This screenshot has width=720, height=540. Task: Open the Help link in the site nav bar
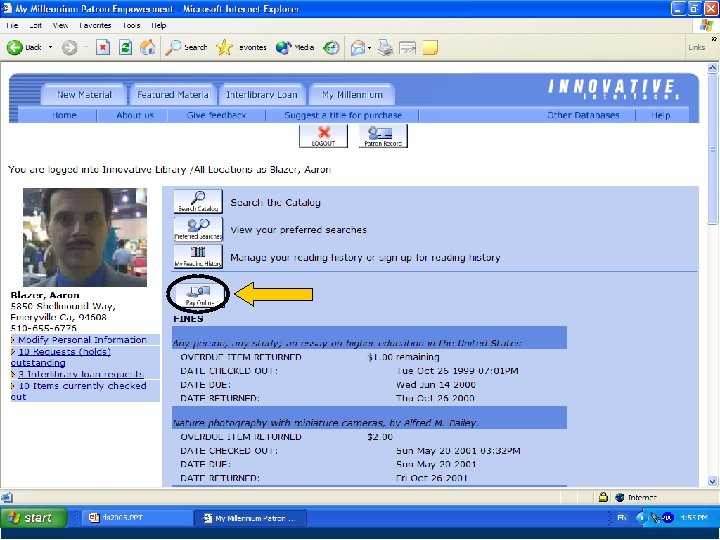tap(660, 115)
